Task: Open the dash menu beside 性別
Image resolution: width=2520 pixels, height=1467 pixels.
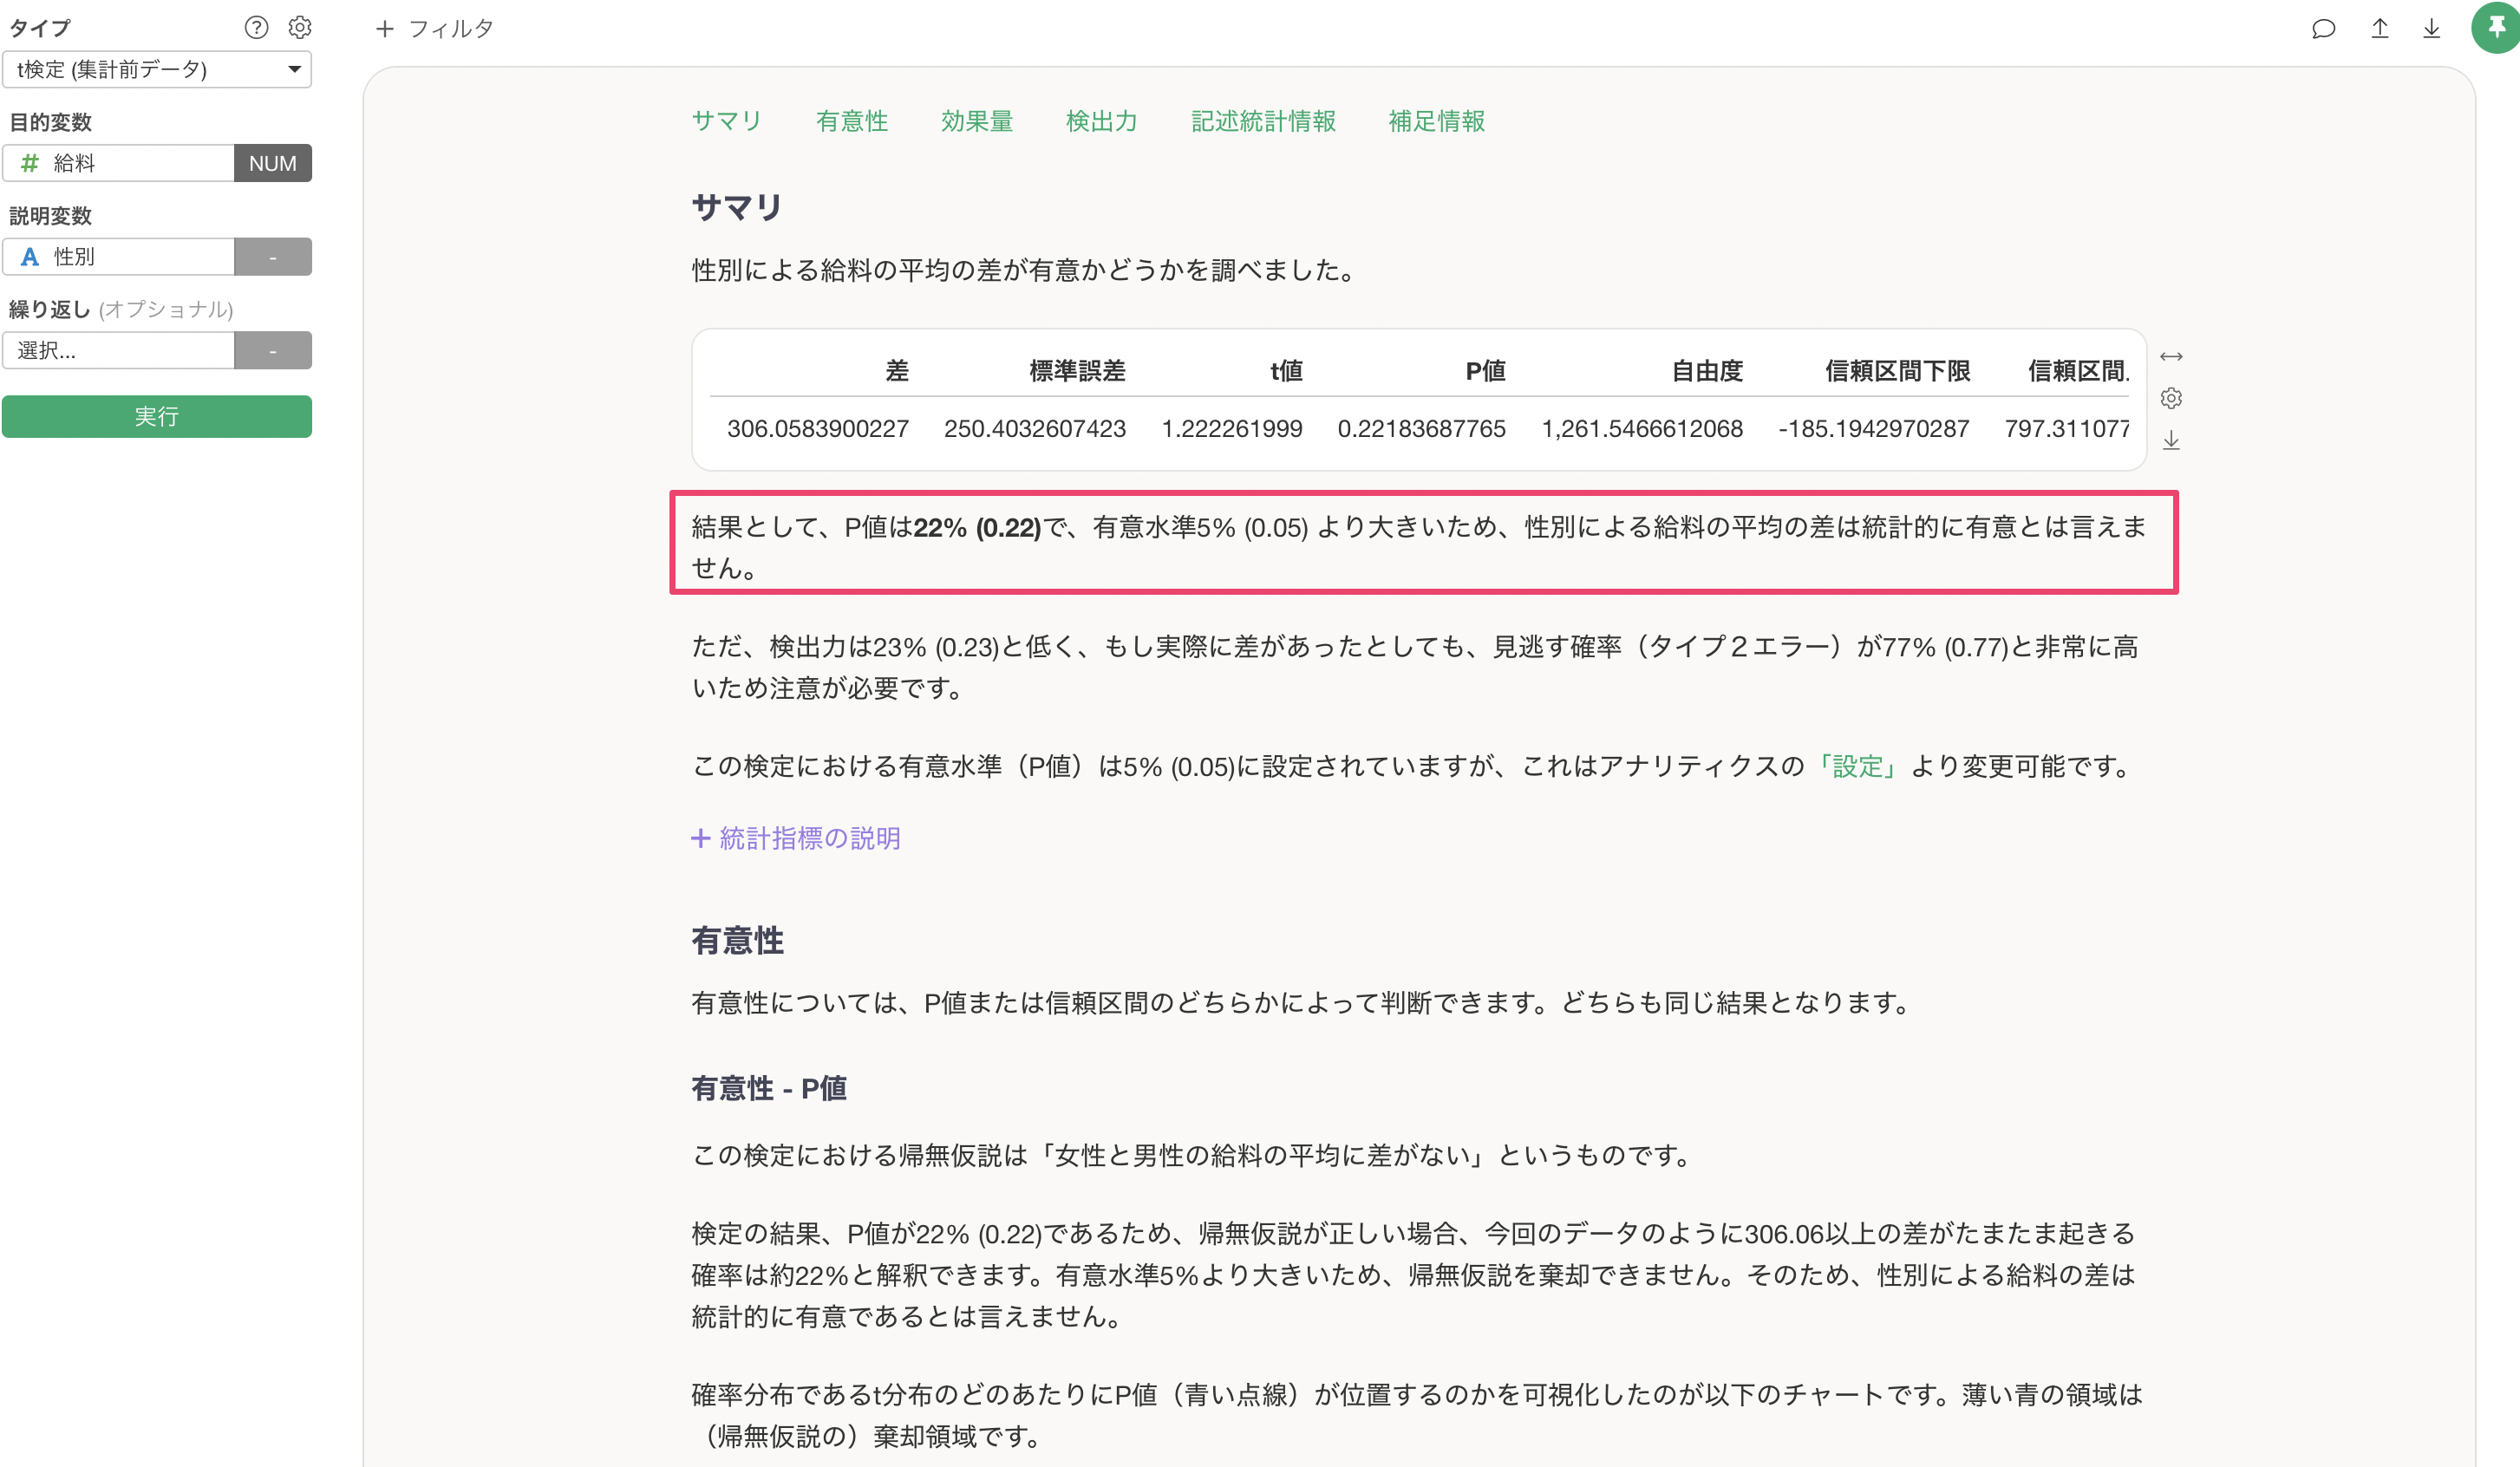Action: click(x=272, y=257)
